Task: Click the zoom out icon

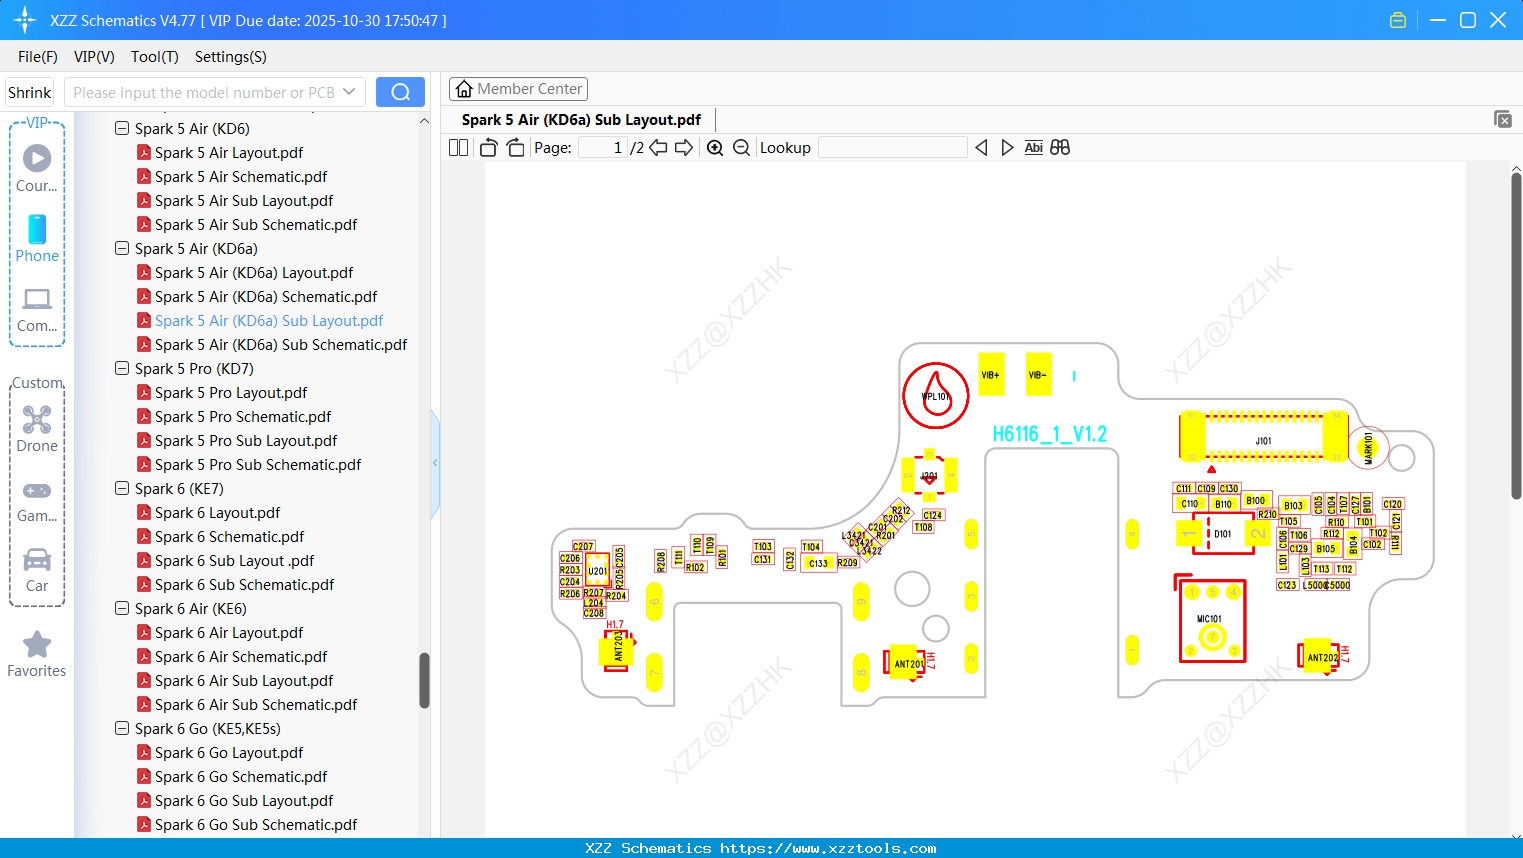Action: tap(741, 147)
